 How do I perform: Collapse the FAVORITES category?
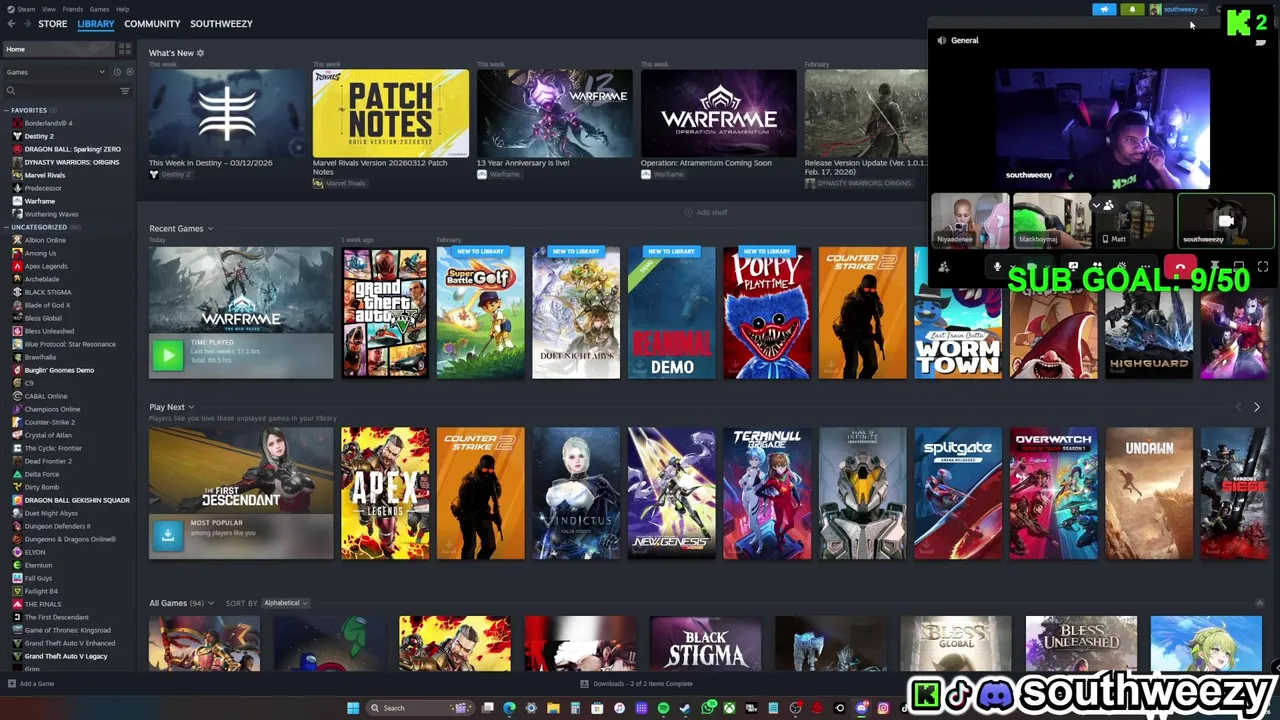tap(8, 110)
